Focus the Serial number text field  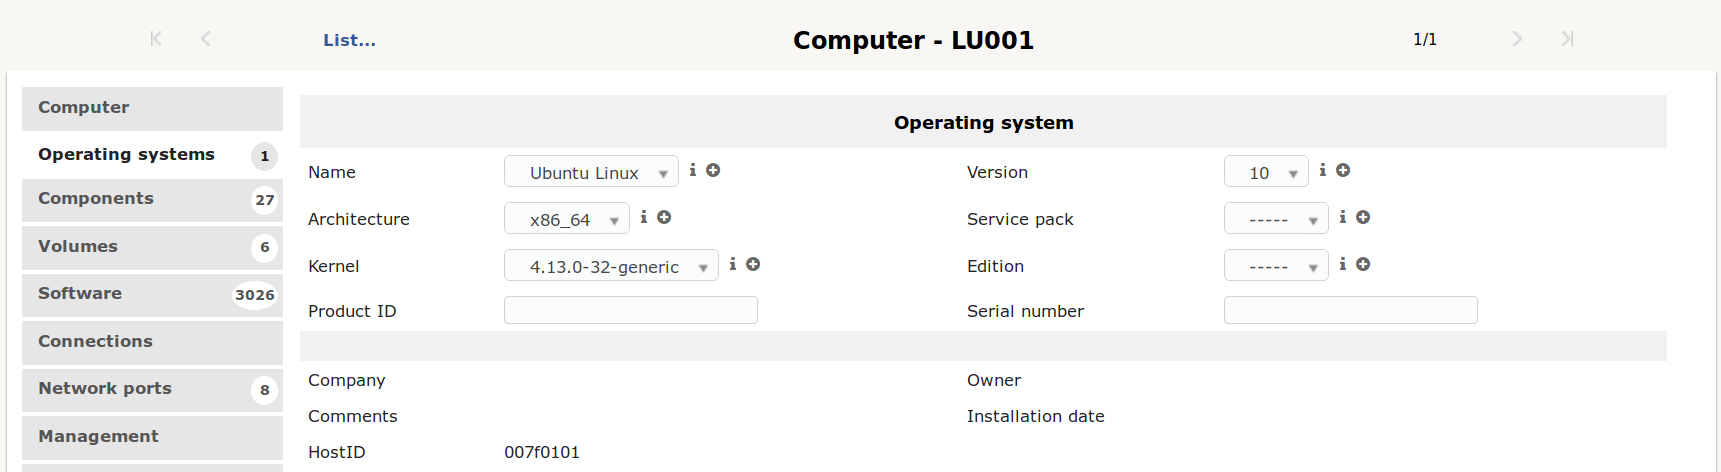pyautogui.click(x=1350, y=311)
